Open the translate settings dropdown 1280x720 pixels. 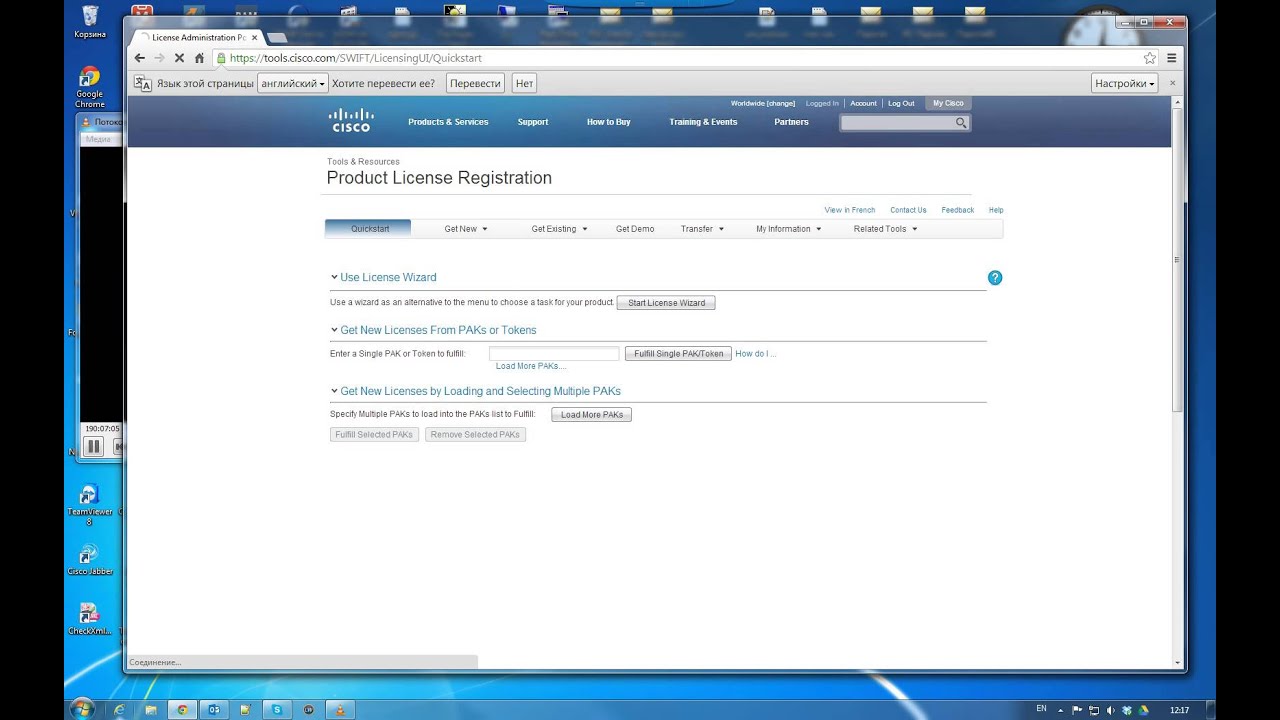coord(1125,84)
